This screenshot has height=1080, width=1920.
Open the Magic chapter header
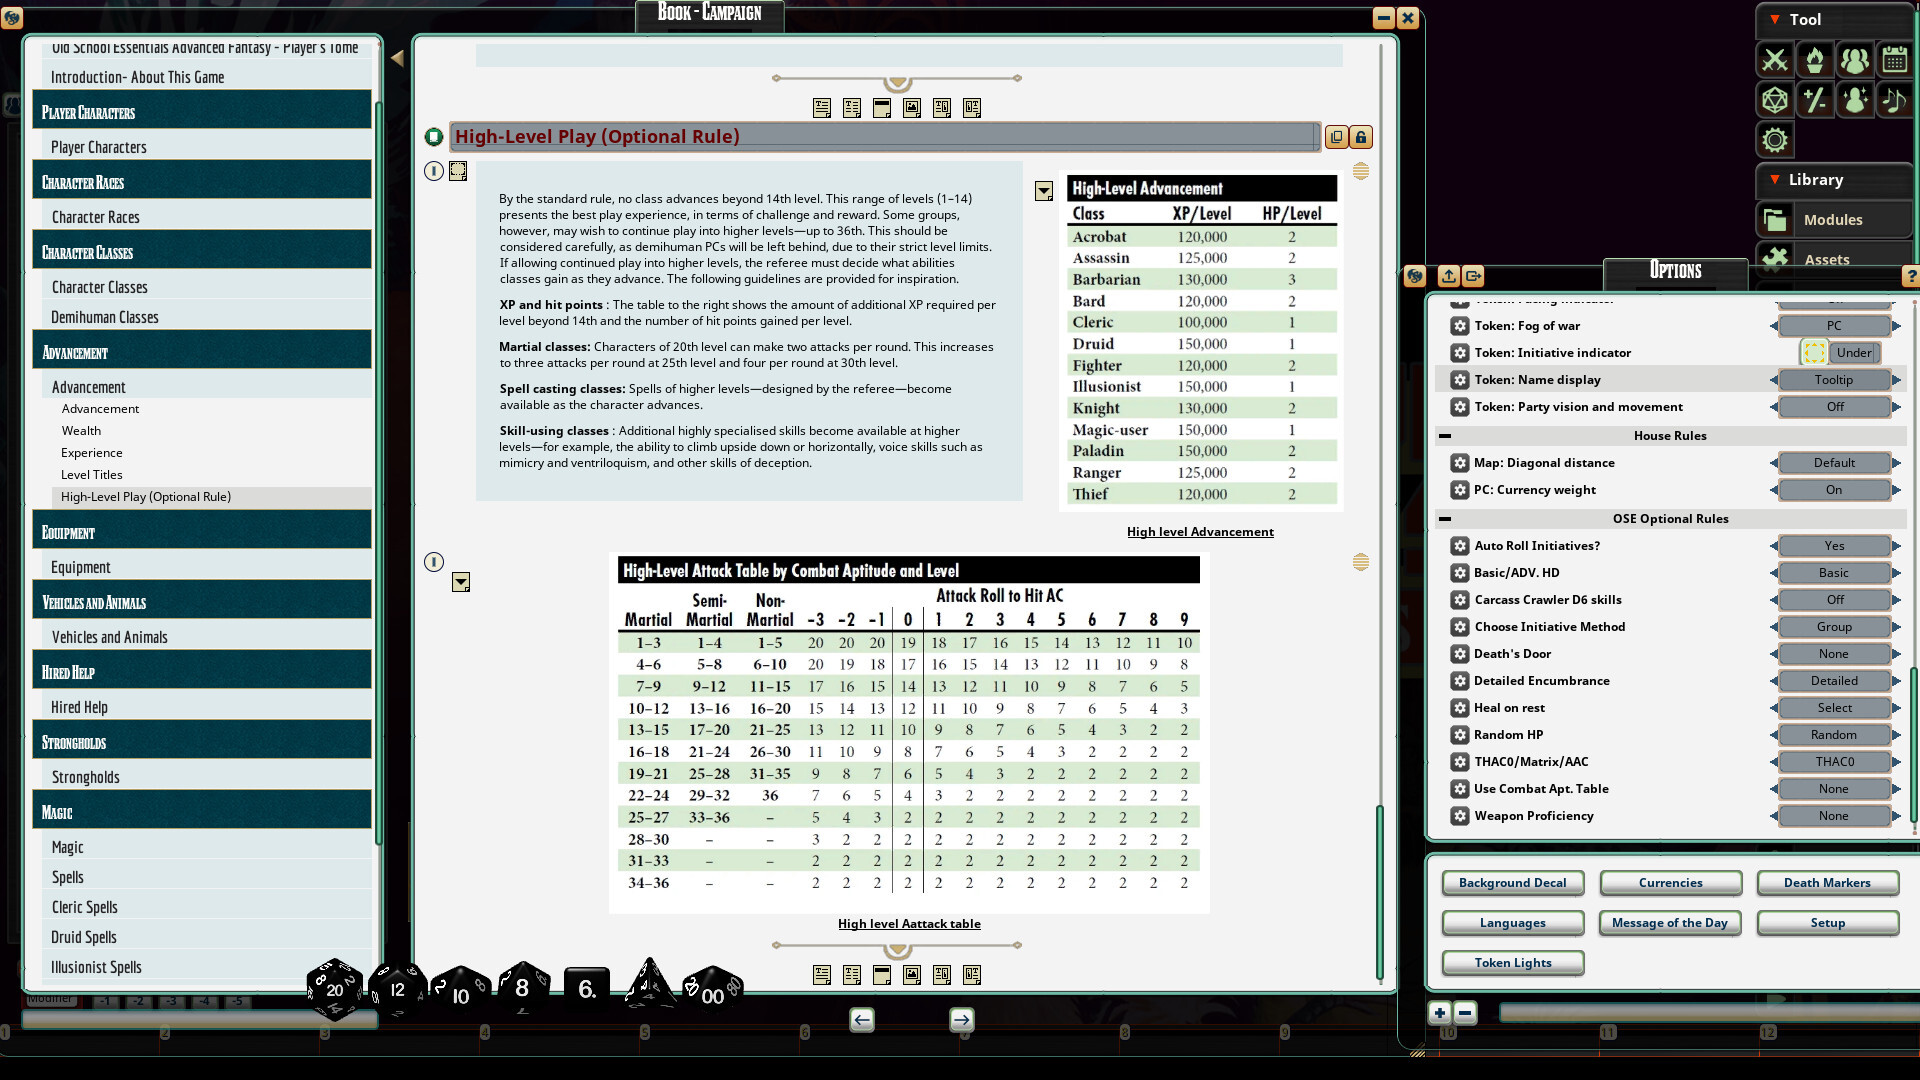[202, 812]
